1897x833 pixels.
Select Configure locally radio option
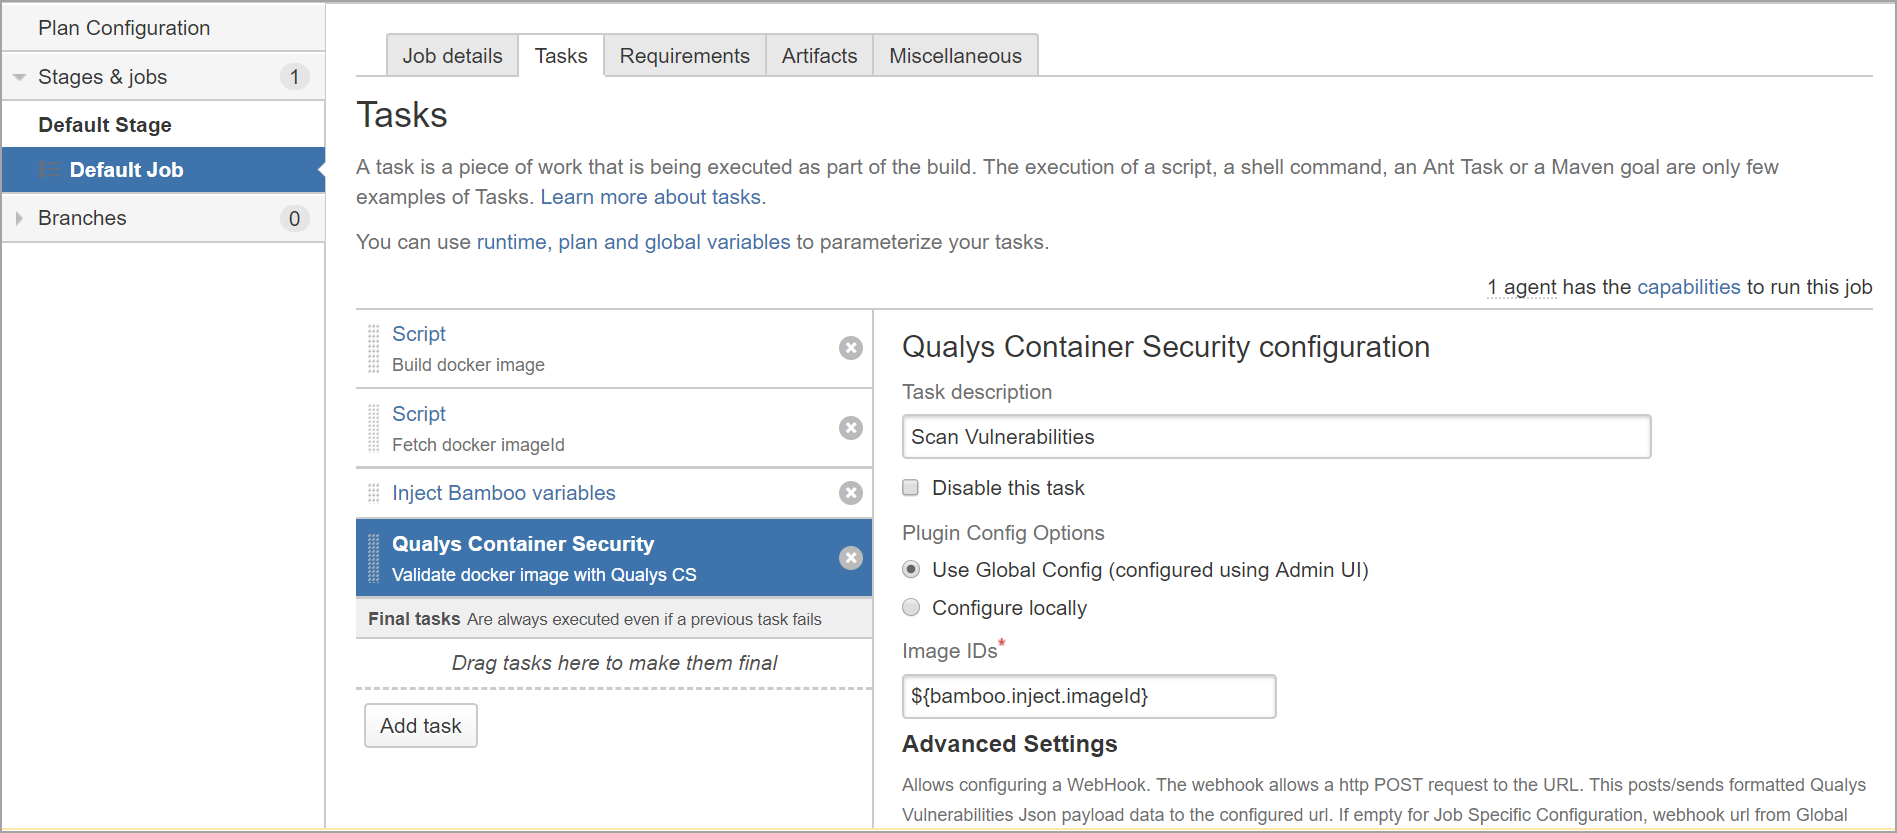pos(911,607)
